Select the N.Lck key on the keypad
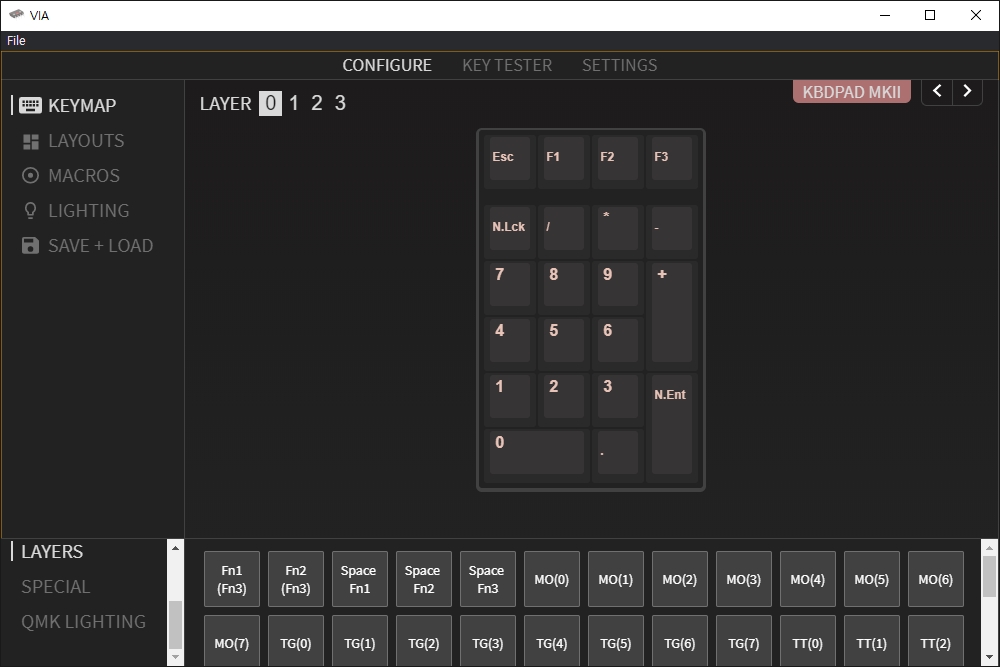 click(510, 231)
